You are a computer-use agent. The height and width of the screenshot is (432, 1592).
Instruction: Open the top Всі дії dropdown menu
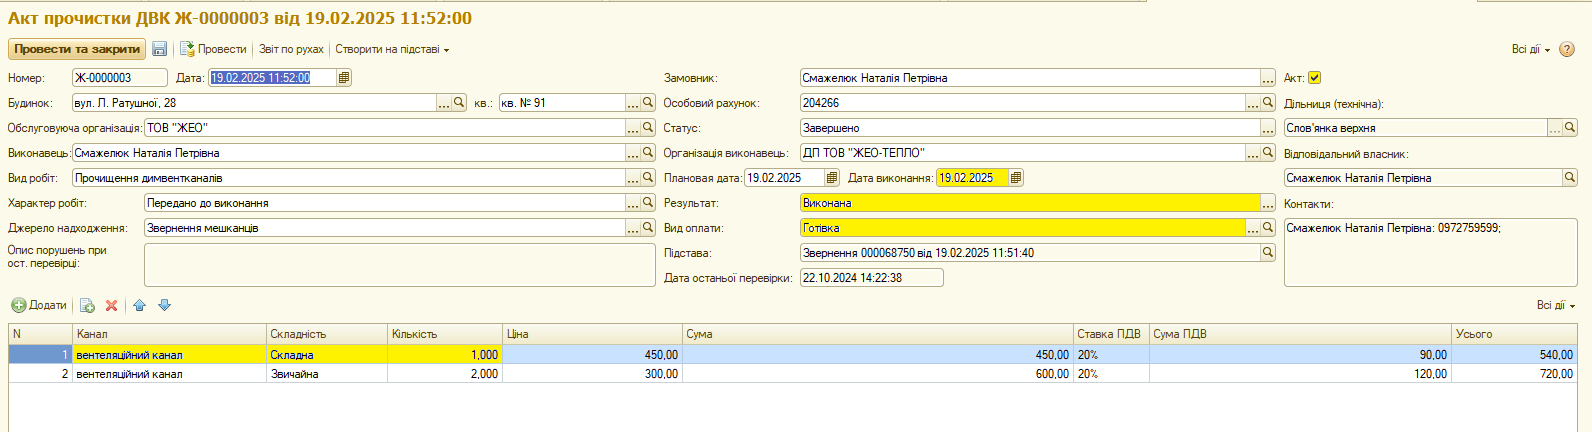point(1530,50)
